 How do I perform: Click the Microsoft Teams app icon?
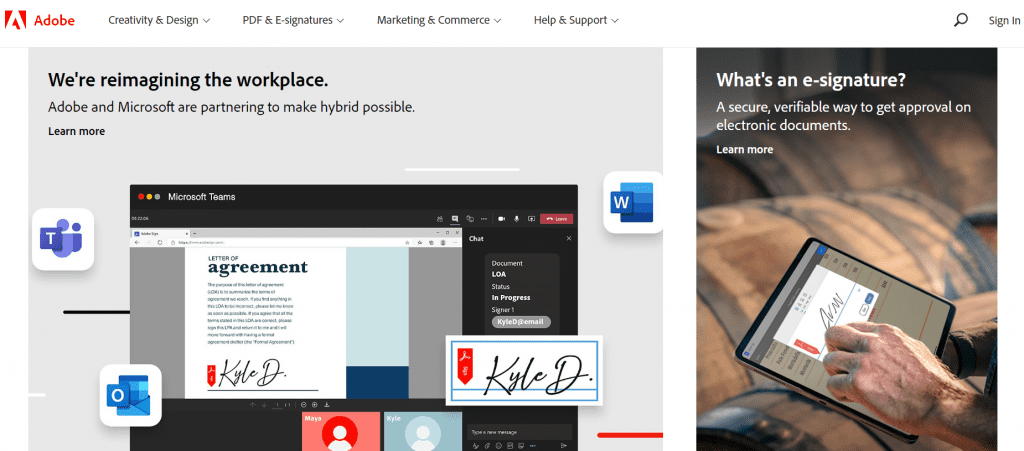coord(62,239)
